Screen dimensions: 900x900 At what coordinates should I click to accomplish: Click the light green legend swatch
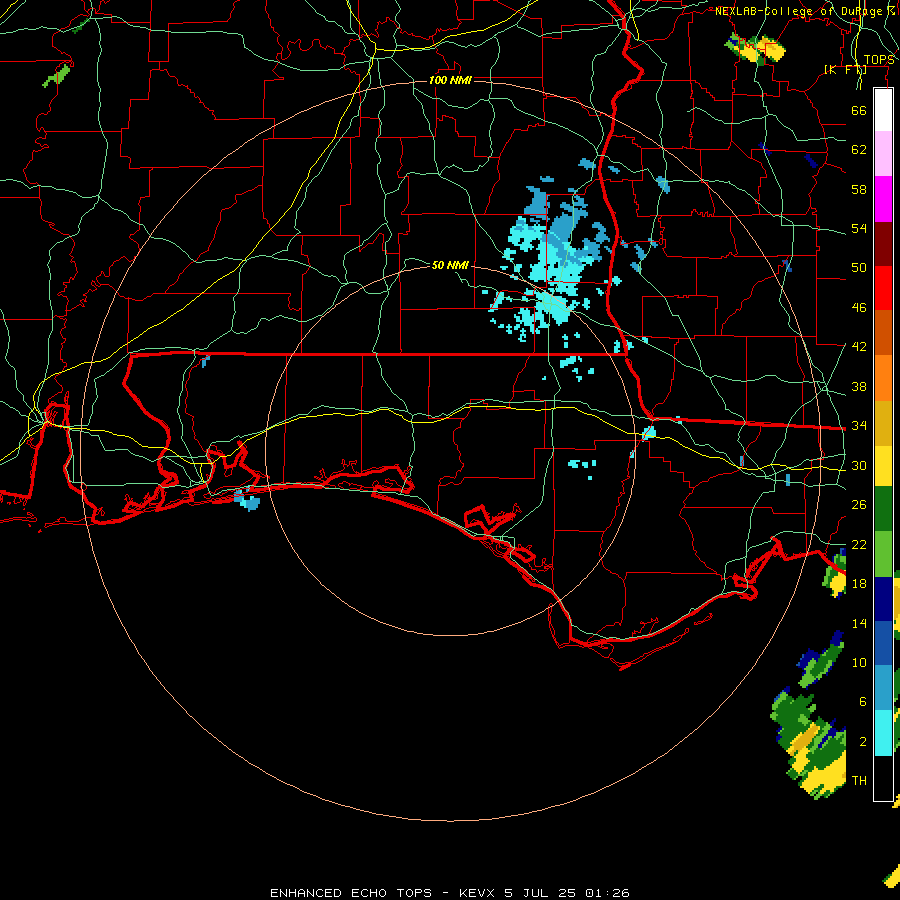click(x=883, y=554)
